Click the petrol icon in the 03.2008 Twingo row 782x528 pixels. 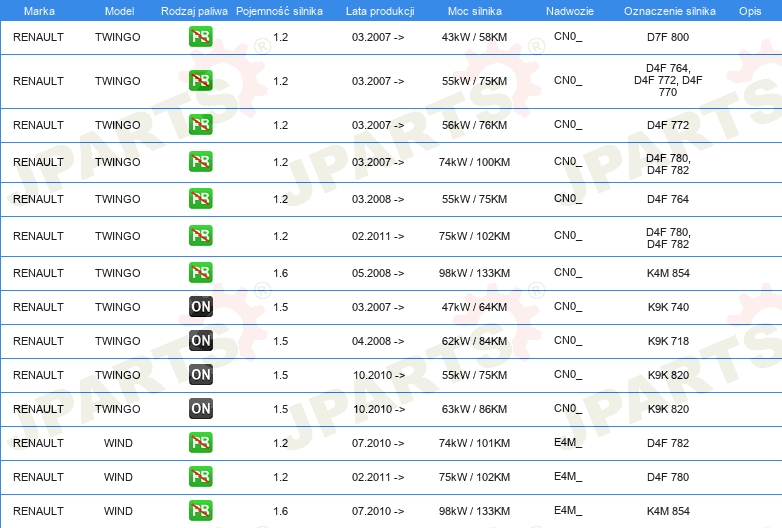pyautogui.click(x=200, y=198)
